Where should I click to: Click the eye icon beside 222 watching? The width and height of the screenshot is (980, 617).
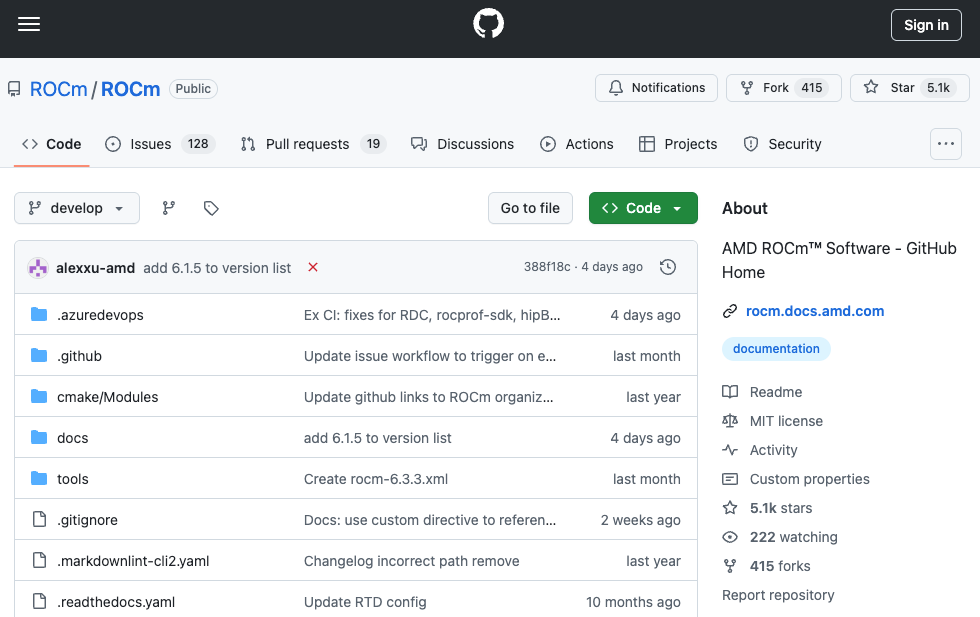(730, 537)
